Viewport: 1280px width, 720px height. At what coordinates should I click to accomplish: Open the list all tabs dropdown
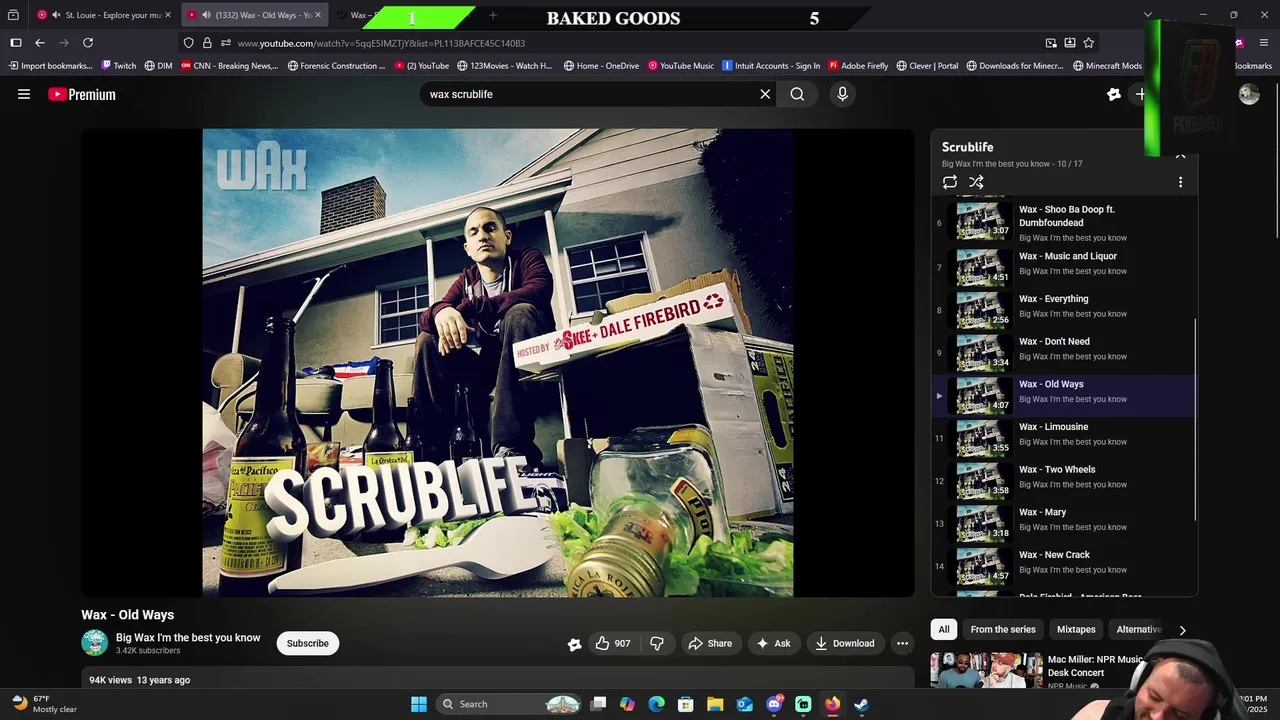(1148, 15)
